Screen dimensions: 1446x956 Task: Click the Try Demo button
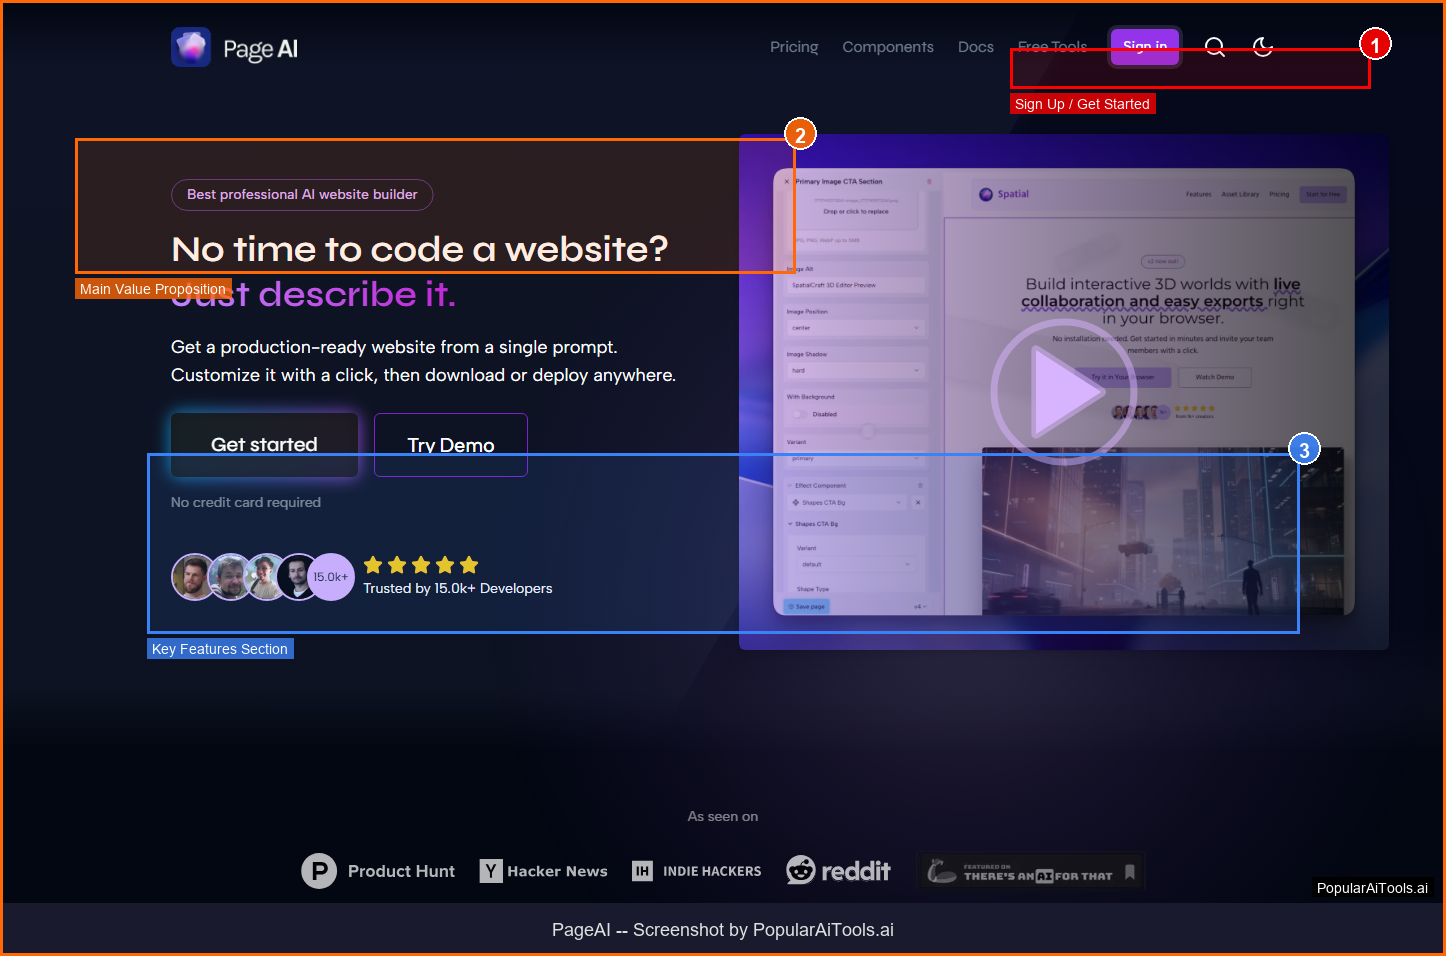451,445
